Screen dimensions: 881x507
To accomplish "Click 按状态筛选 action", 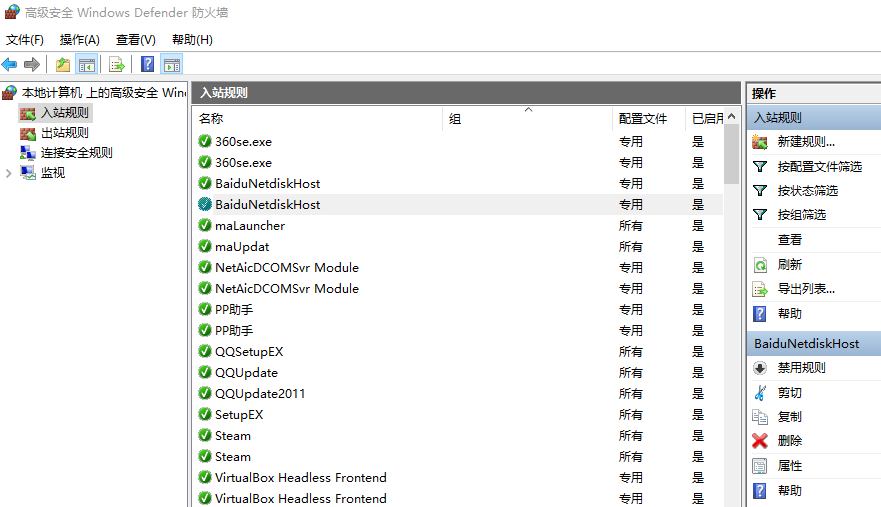I will (x=807, y=191).
